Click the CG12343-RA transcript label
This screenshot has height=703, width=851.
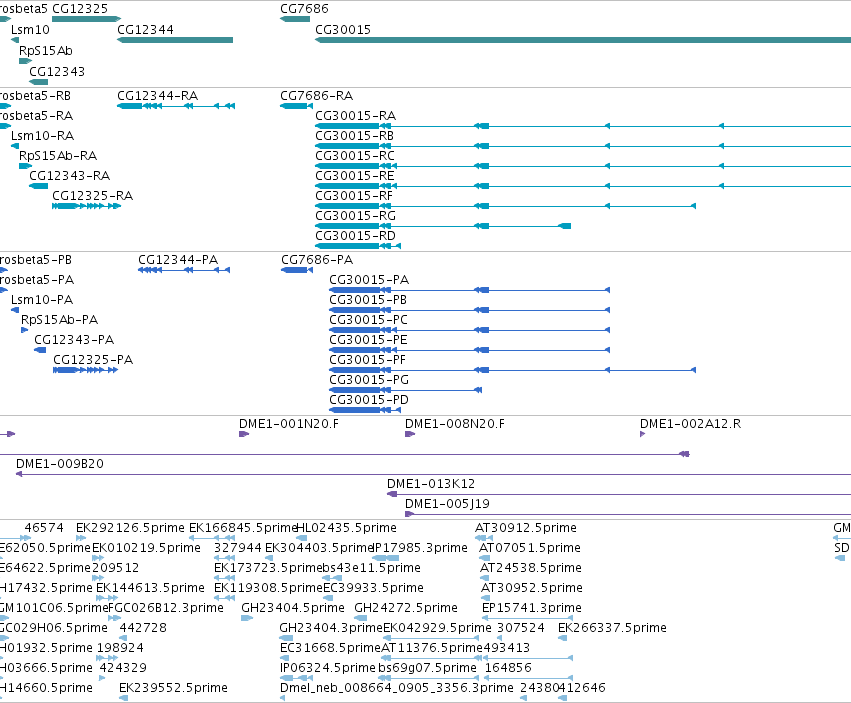pos(69,176)
